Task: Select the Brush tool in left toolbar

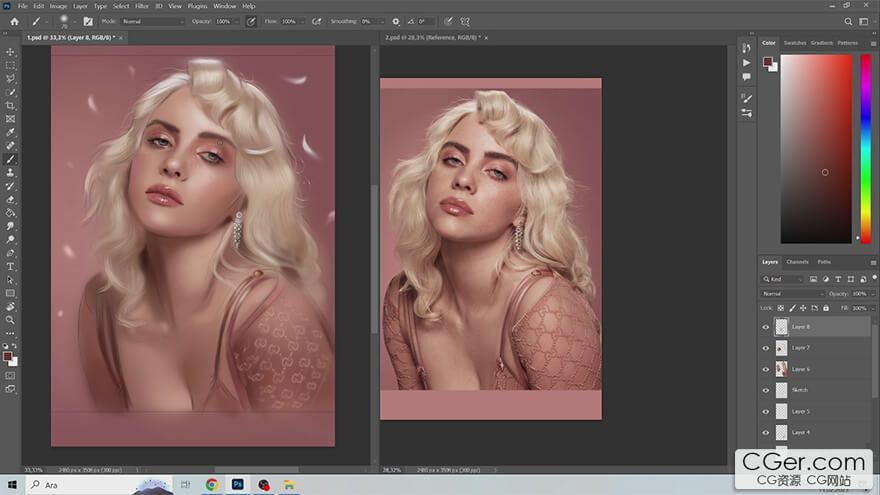Action: [x=10, y=159]
